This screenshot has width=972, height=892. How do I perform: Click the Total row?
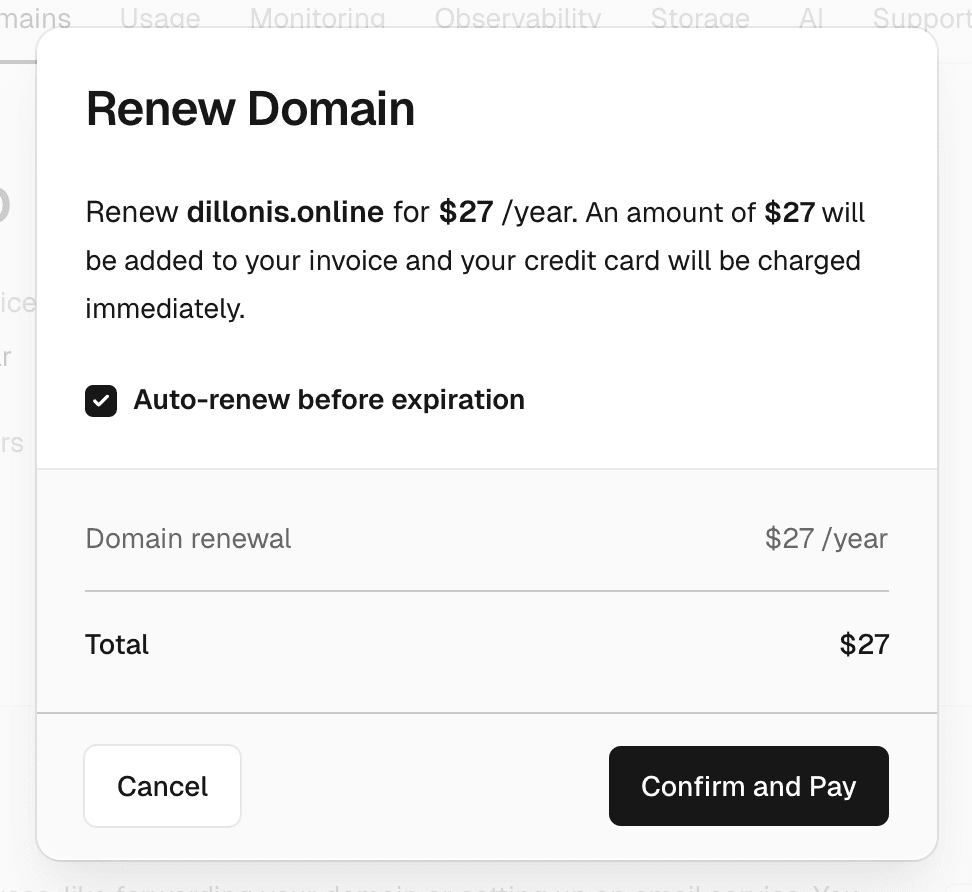(x=117, y=644)
